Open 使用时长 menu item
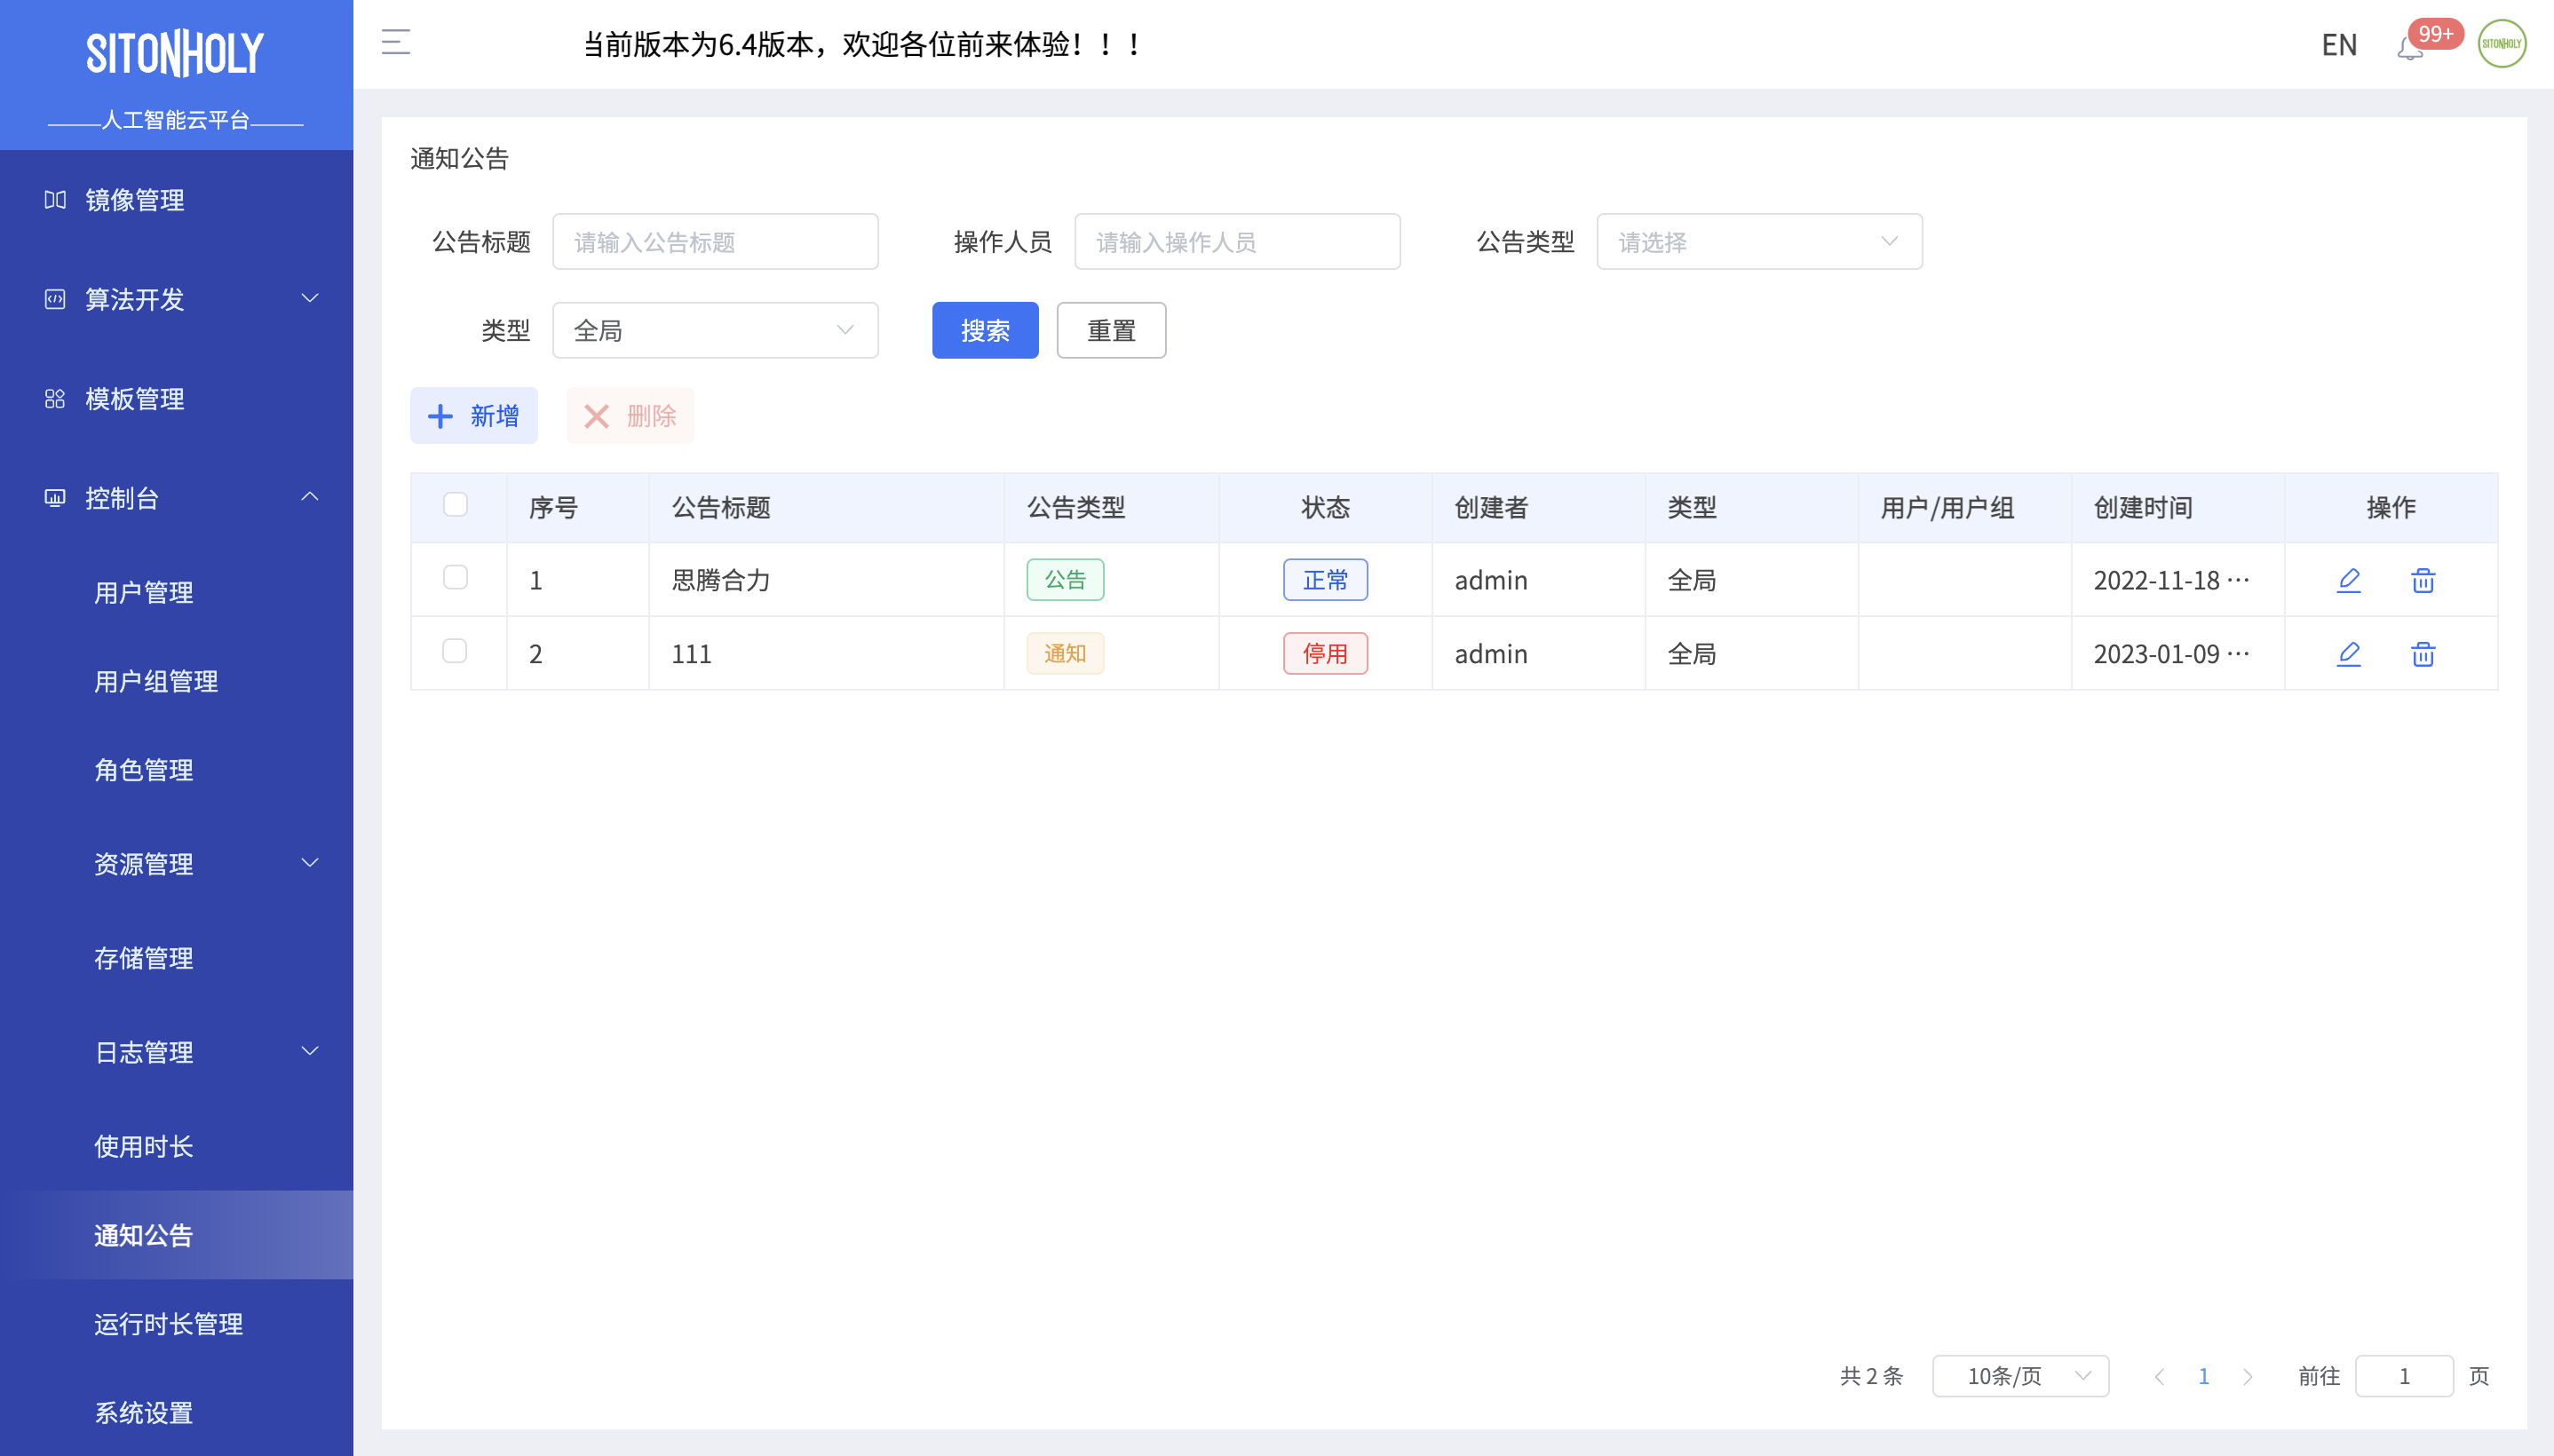 pyautogui.click(x=176, y=1147)
